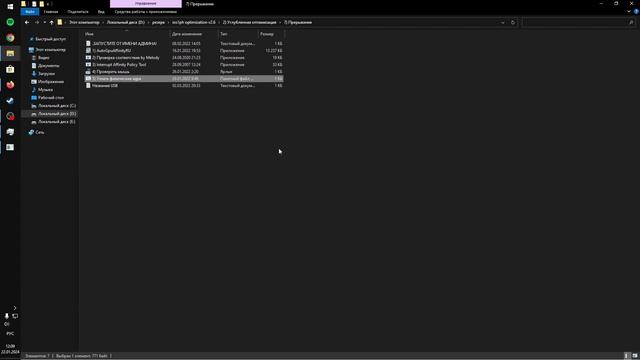Image resolution: width=640 pixels, height=360 pixels.
Task: Open Сеть in the navigation pane
Action: pyautogui.click(x=39, y=132)
